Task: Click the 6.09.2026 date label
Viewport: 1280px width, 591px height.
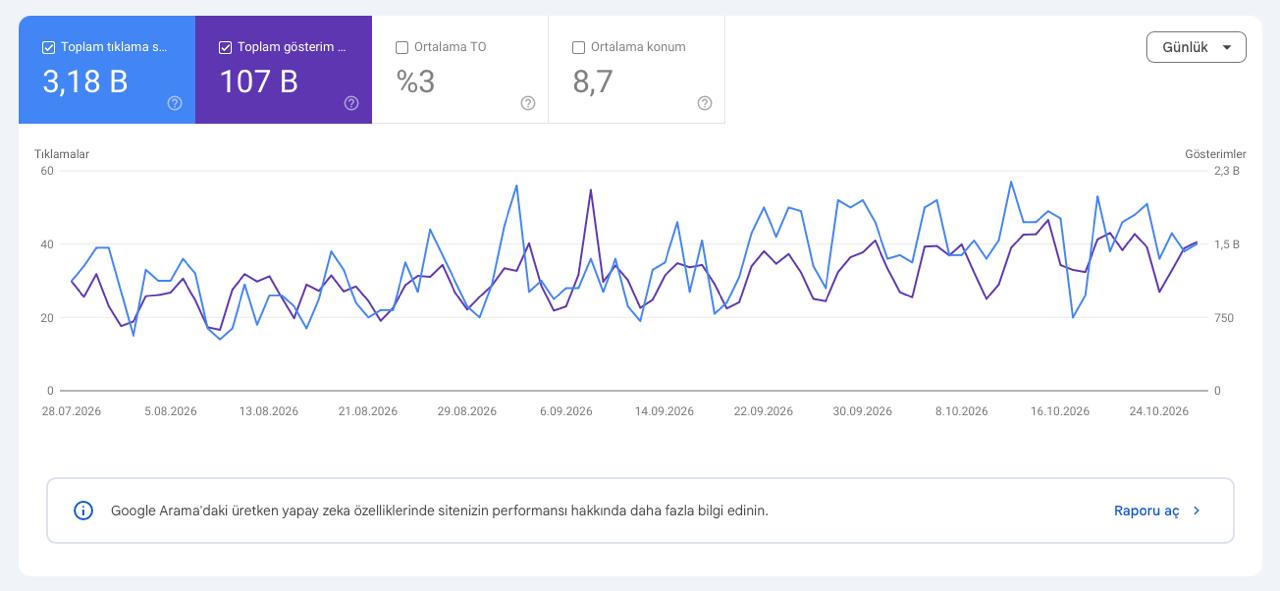Action: click(x=566, y=411)
